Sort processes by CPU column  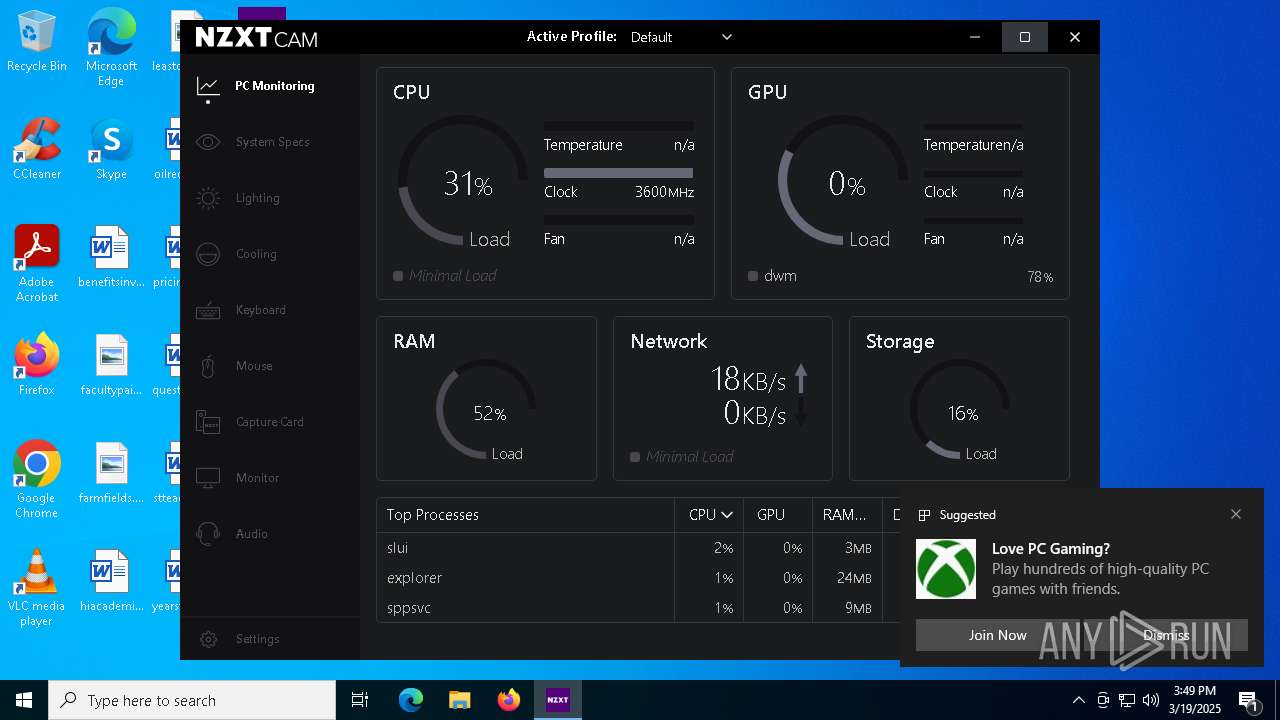coord(710,515)
